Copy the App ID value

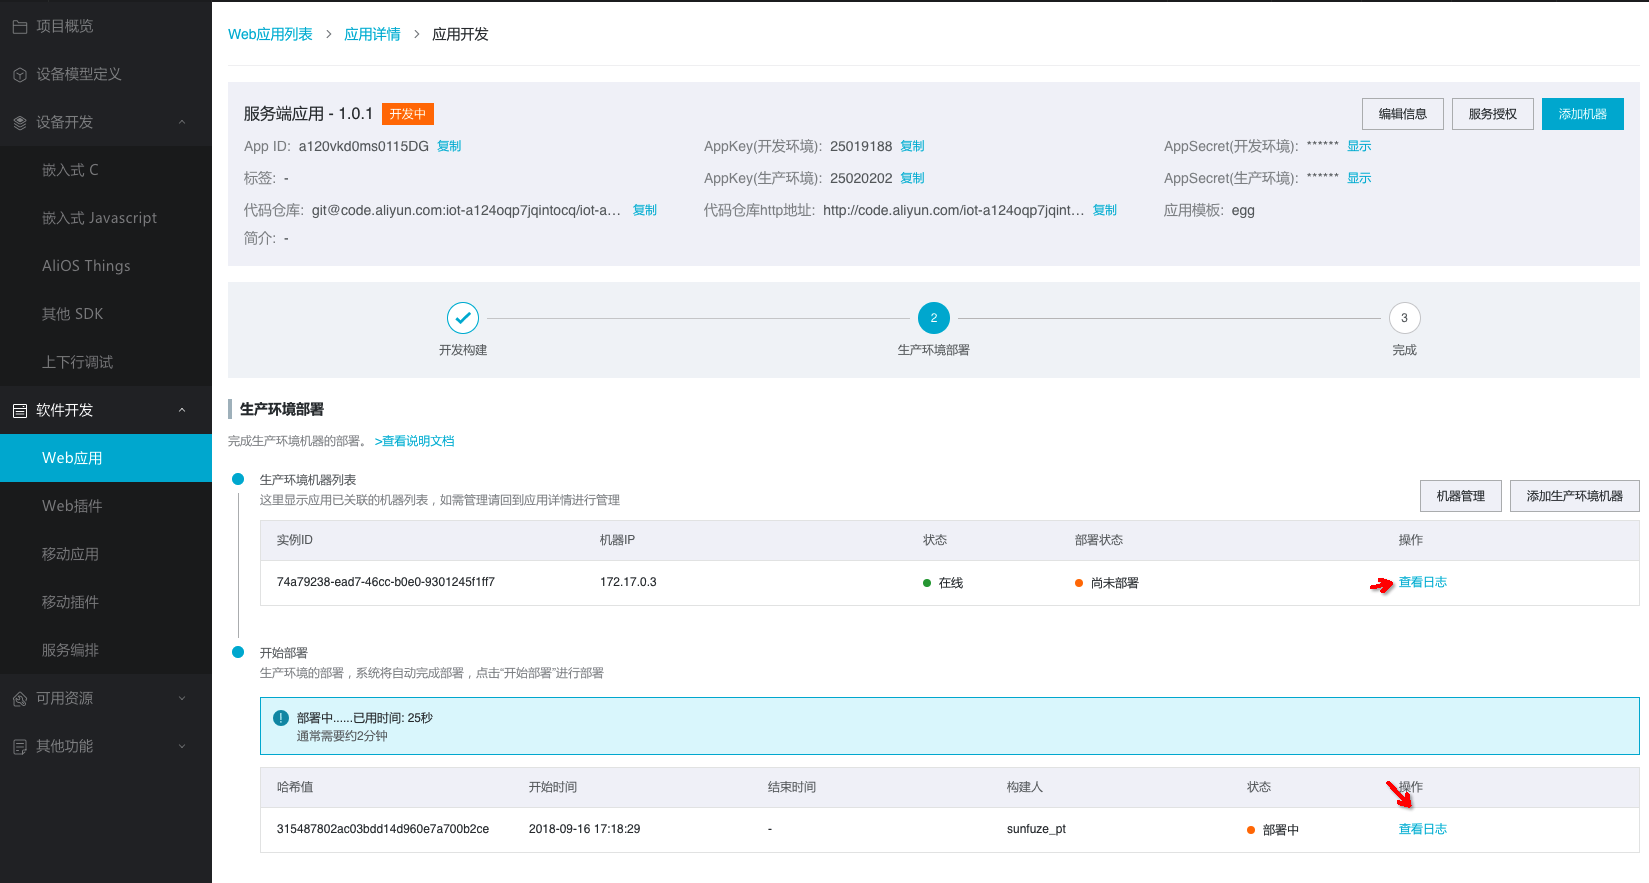[449, 146]
